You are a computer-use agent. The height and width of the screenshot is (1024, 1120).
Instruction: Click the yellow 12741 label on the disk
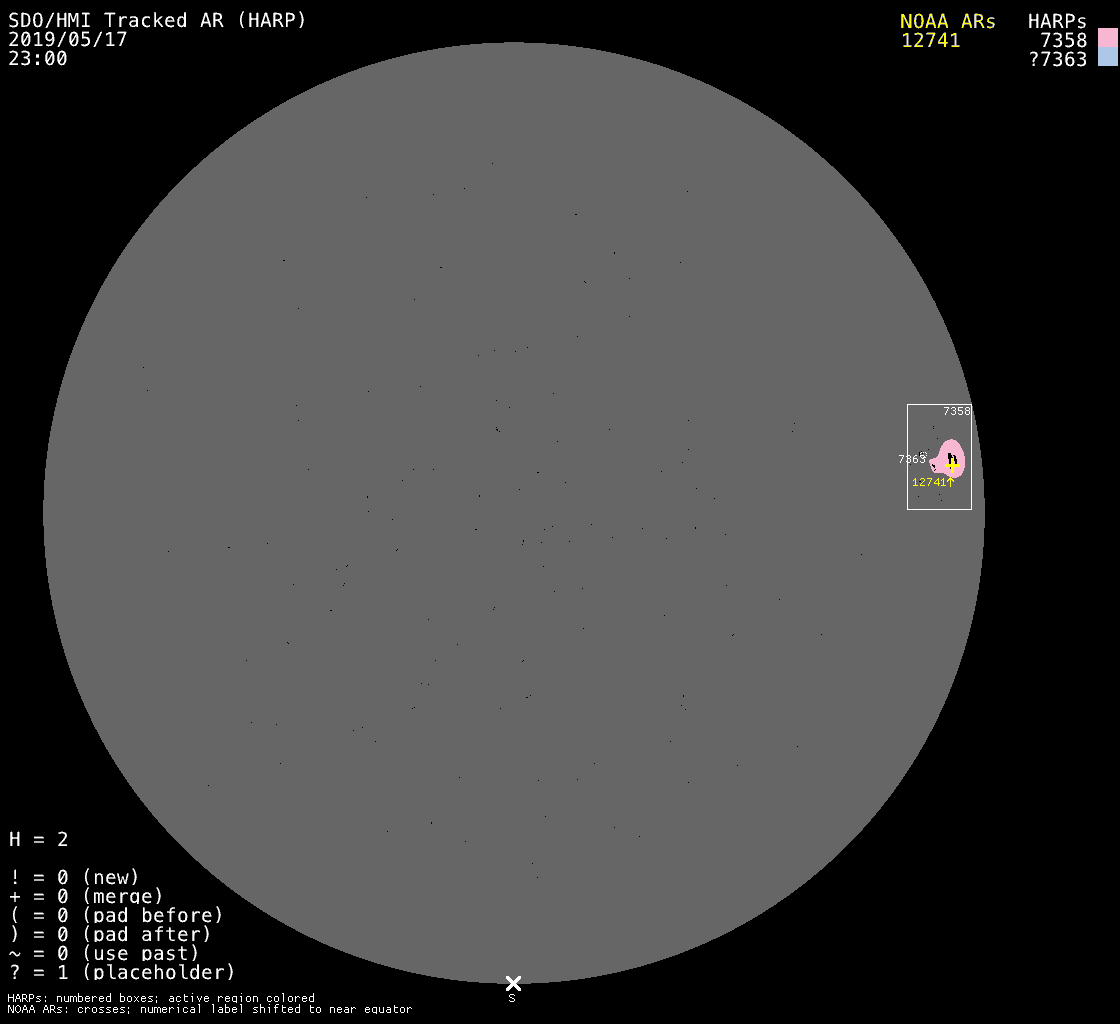pyautogui.click(x=928, y=482)
